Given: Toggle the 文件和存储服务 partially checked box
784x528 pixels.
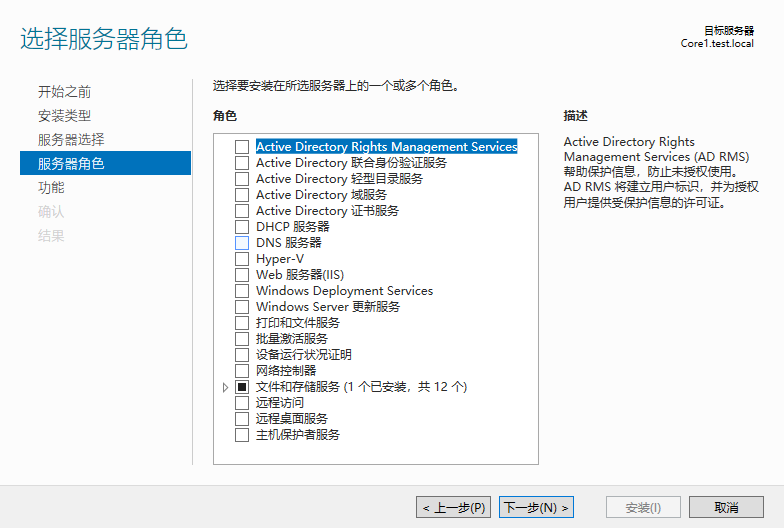Looking at the screenshot, I should [242, 386].
